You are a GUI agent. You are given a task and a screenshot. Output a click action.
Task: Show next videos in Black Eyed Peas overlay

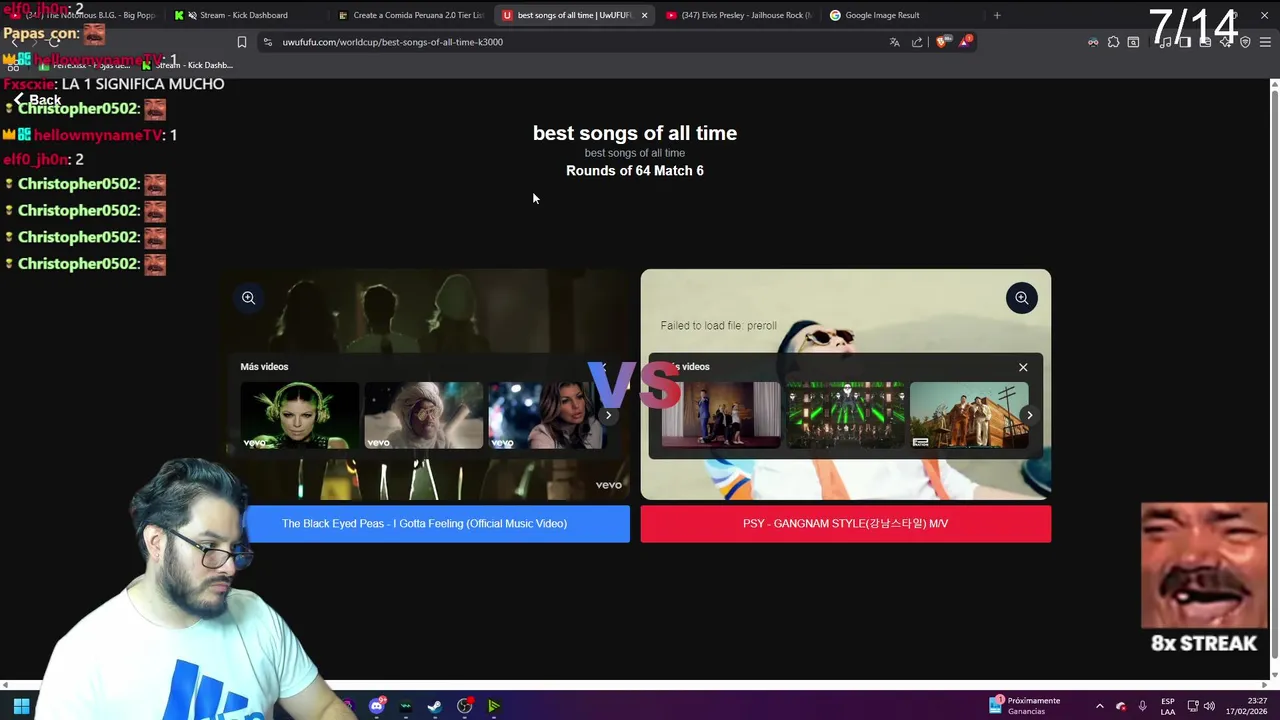pyautogui.click(x=608, y=415)
